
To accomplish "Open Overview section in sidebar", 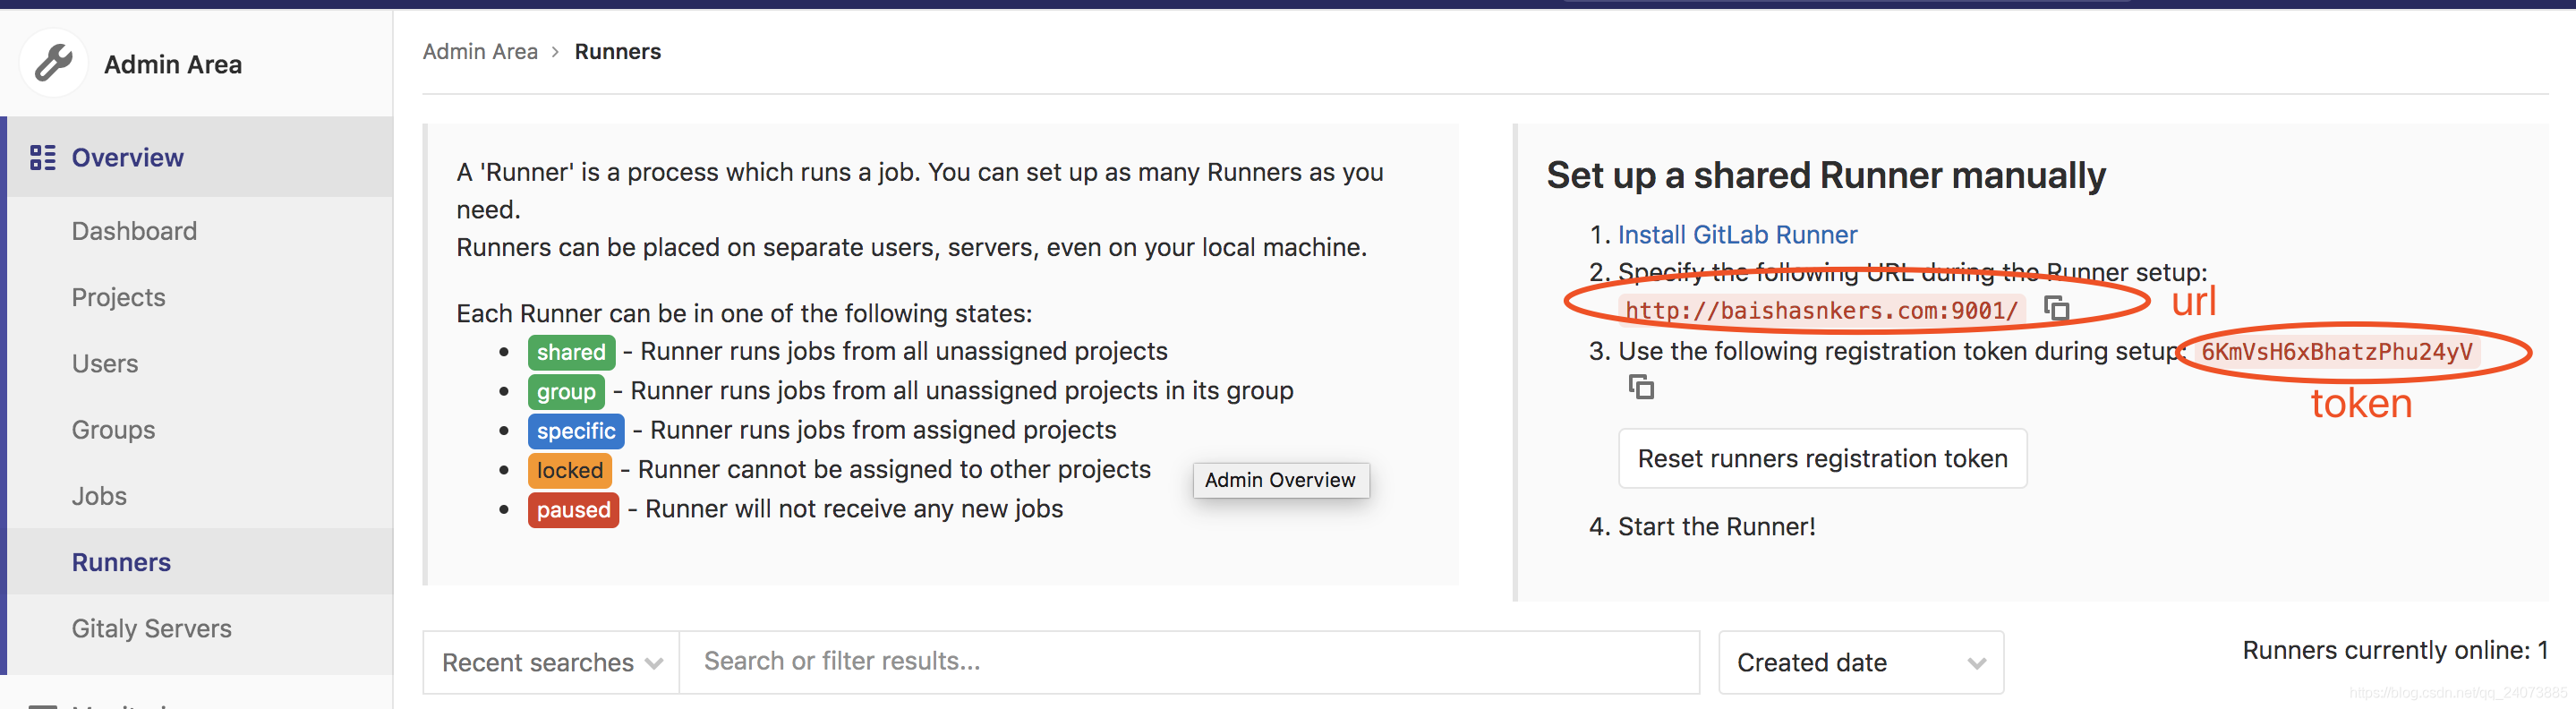I will [127, 157].
